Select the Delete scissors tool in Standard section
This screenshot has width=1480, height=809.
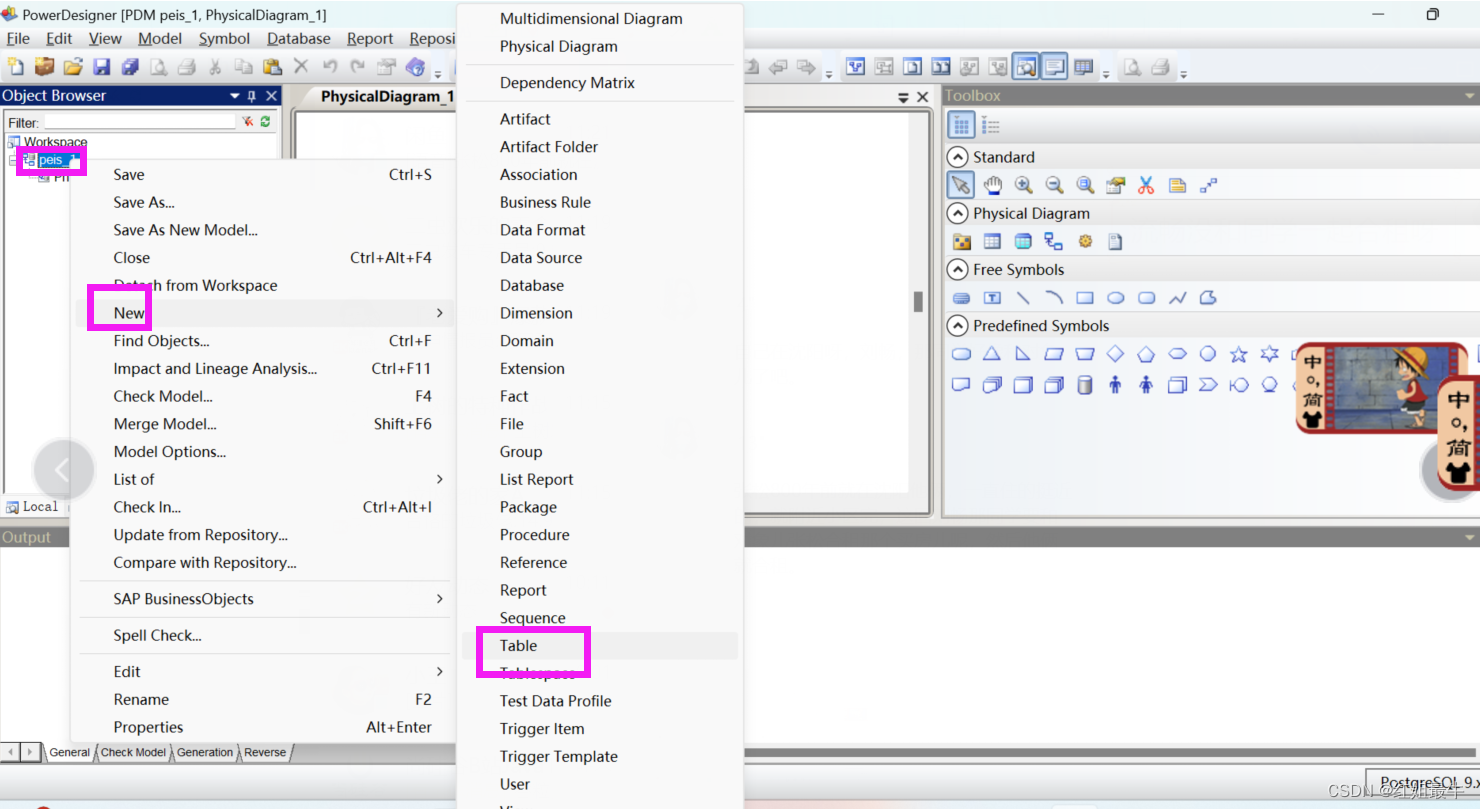(x=1147, y=186)
